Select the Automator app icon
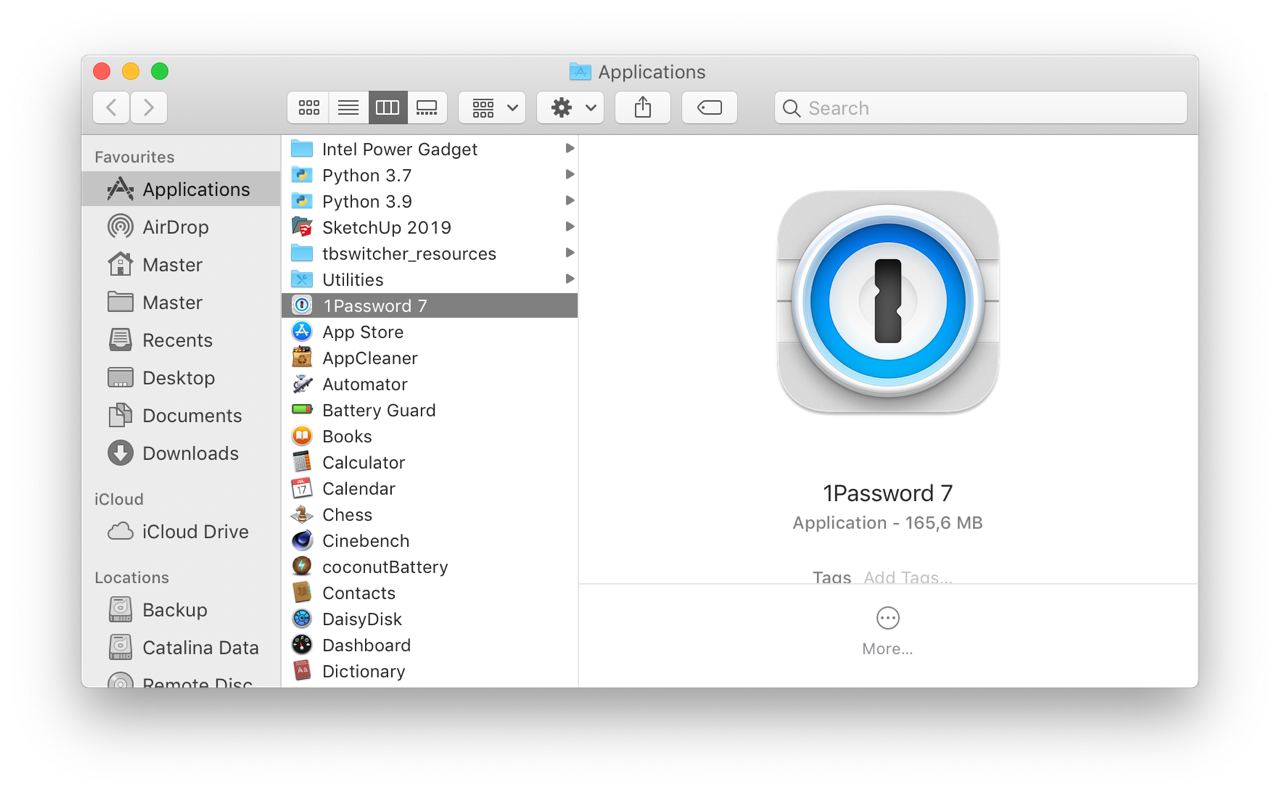Viewport: 1280px width, 795px height. (x=302, y=384)
